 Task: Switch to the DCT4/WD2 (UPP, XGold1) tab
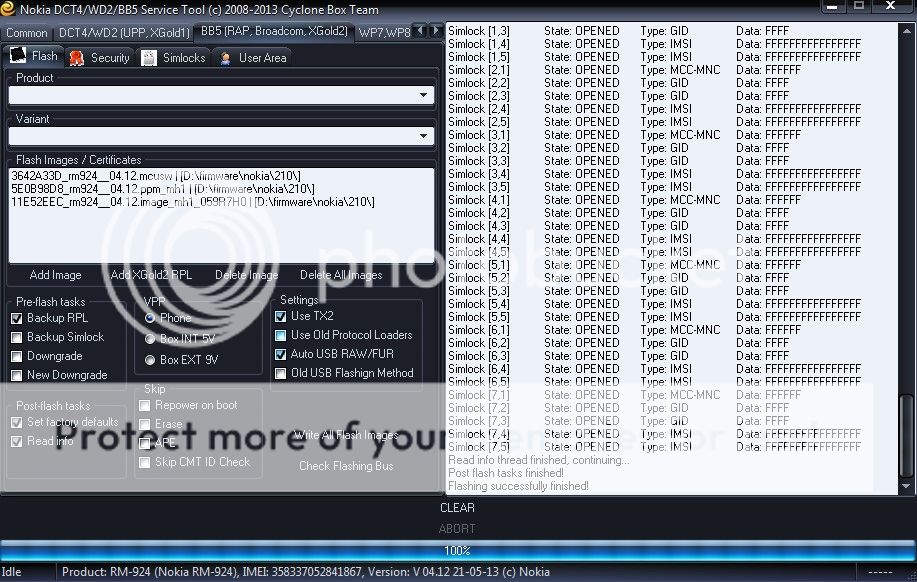tap(124, 33)
